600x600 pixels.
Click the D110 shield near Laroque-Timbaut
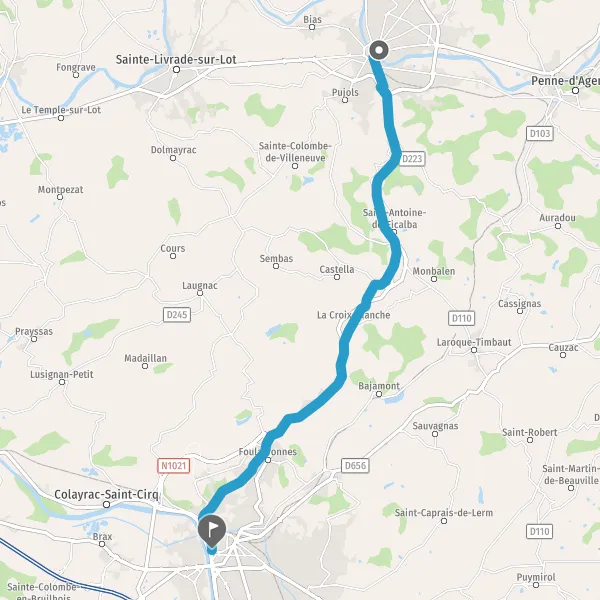coord(461,318)
